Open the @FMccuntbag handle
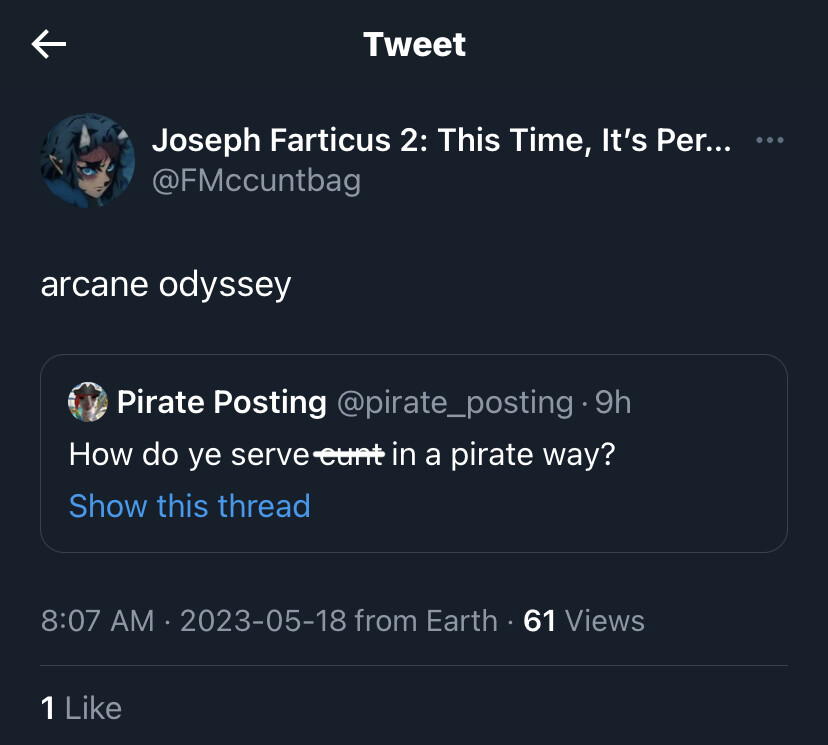Screen dimensions: 828x745 pyautogui.click(x=256, y=181)
